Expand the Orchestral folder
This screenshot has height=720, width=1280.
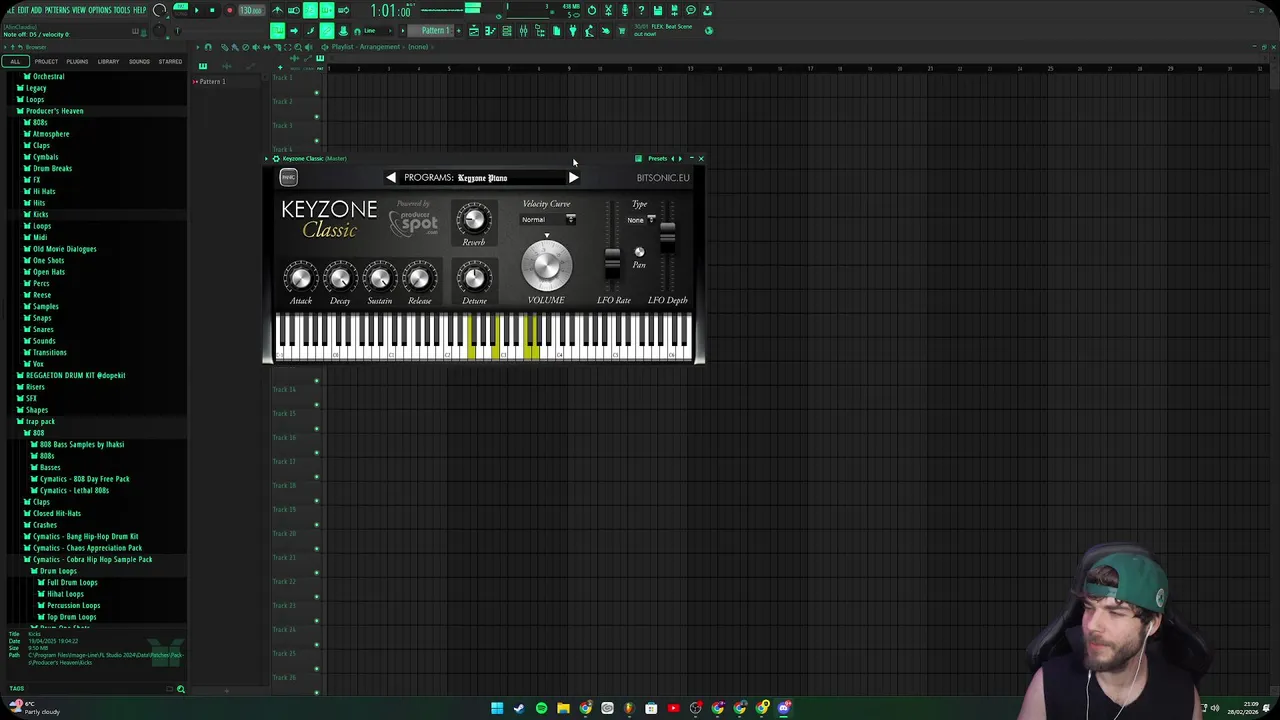(48, 76)
